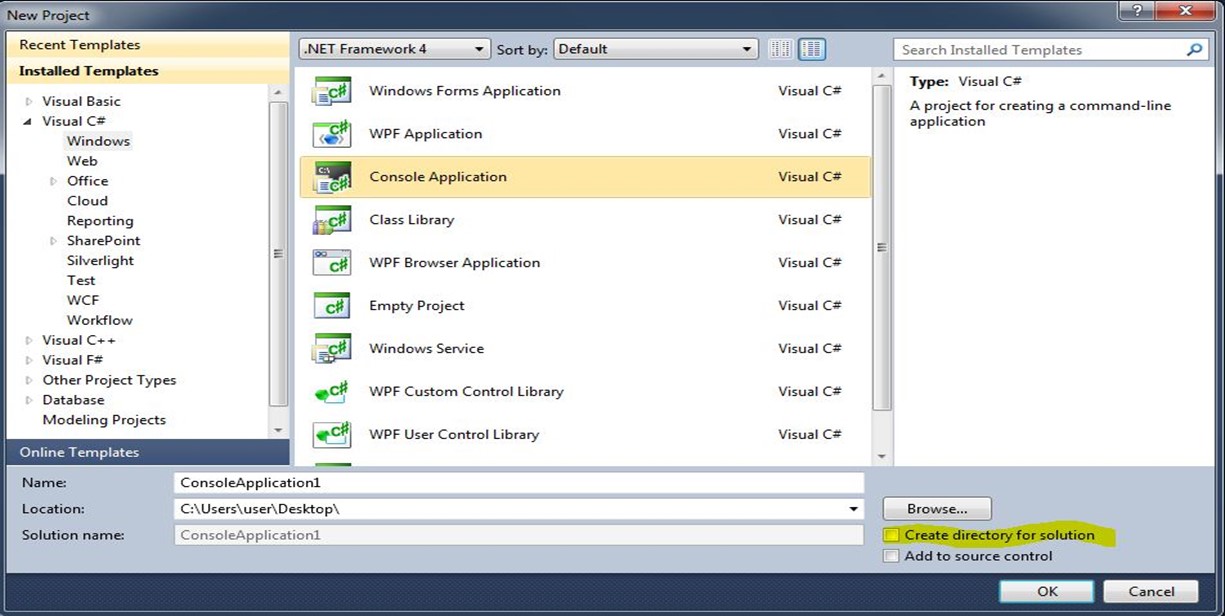
Task: Expand the SharePoint tree node
Action: [x=53, y=241]
